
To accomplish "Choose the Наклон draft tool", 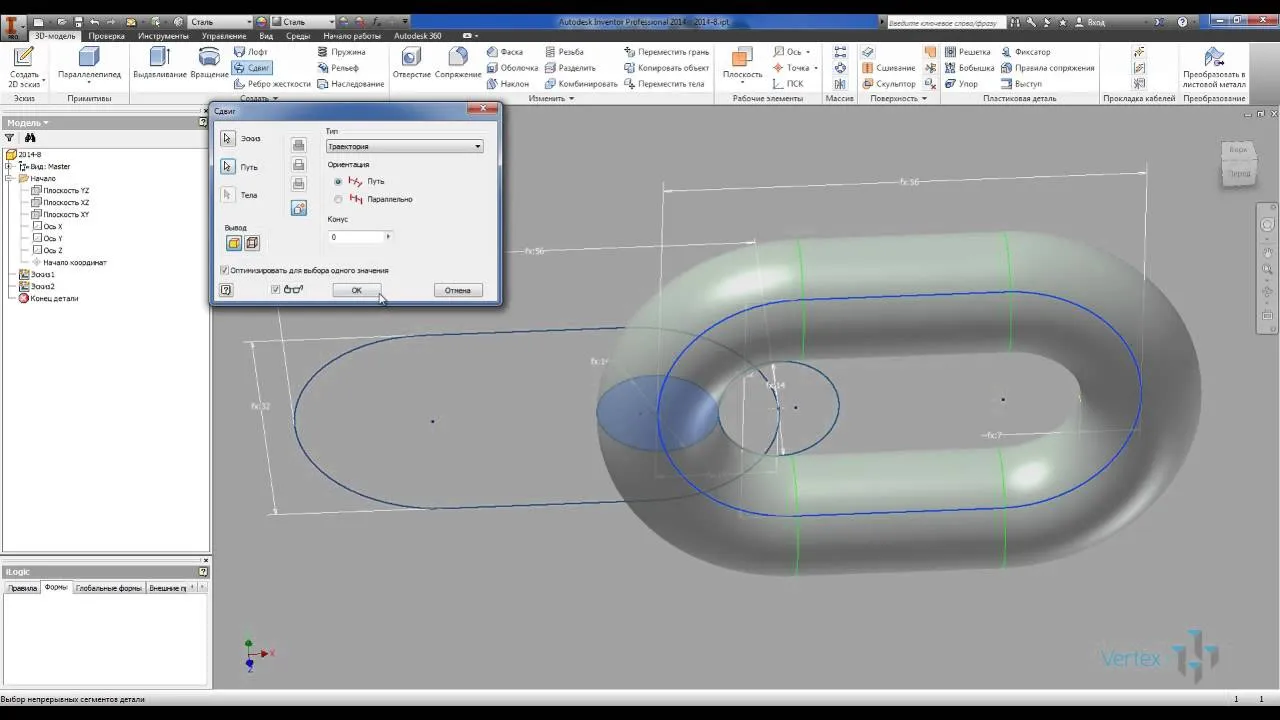I will pyautogui.click(x=508, y=84).
